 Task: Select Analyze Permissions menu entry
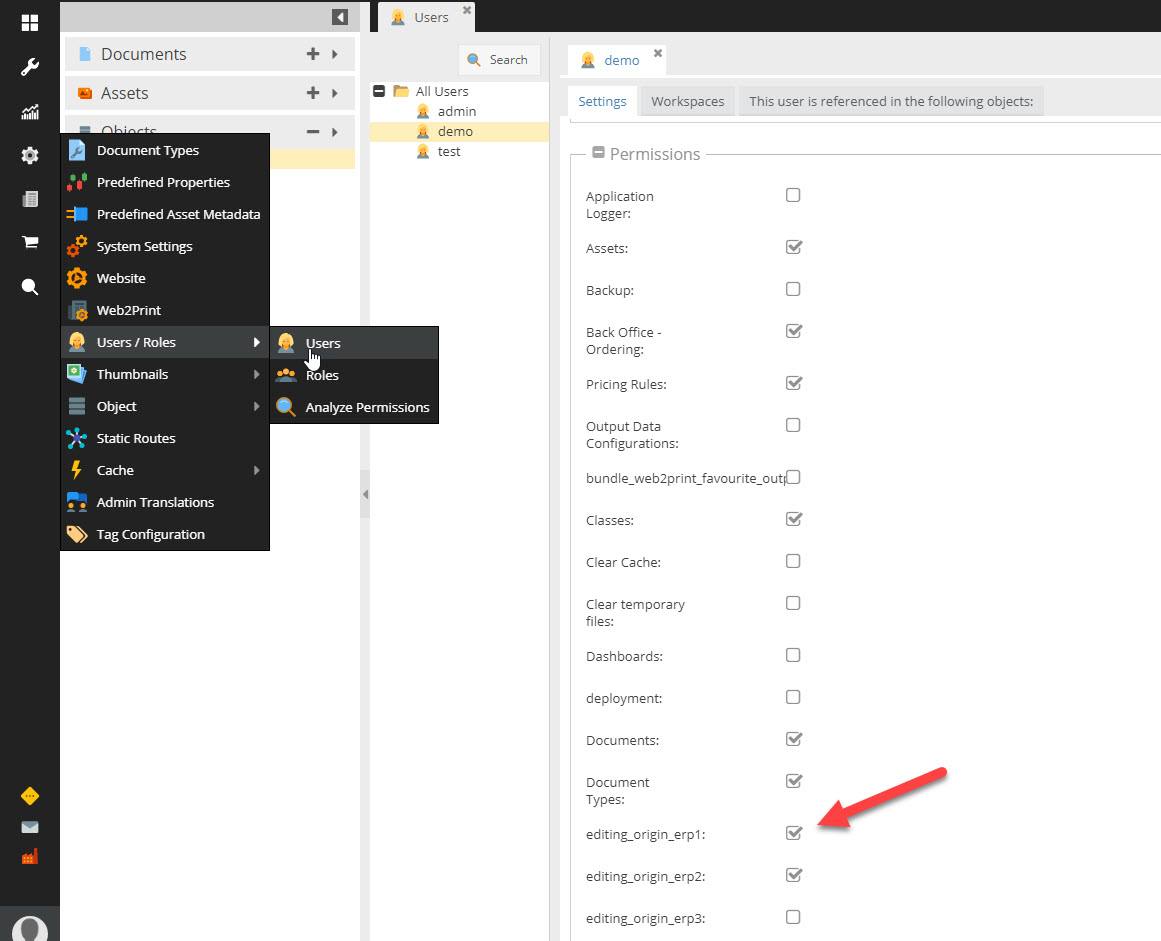coord(366,407)
